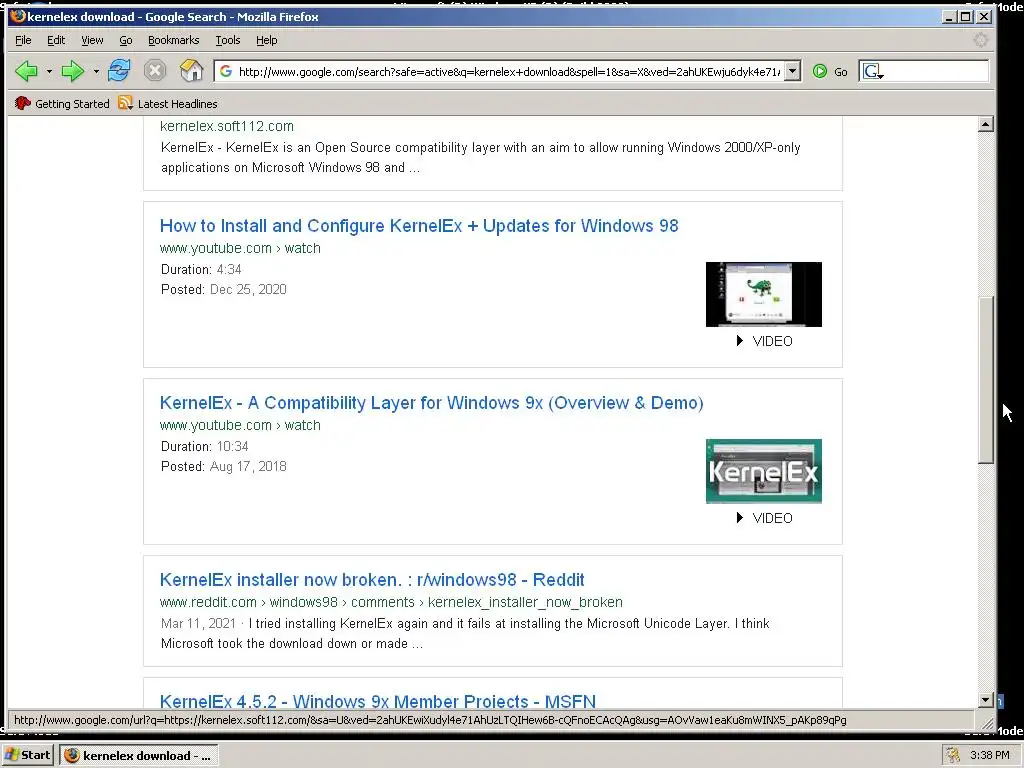Click the Firefox activity throbber icon
The image size is (1024, 768).
tap(980, 40)
